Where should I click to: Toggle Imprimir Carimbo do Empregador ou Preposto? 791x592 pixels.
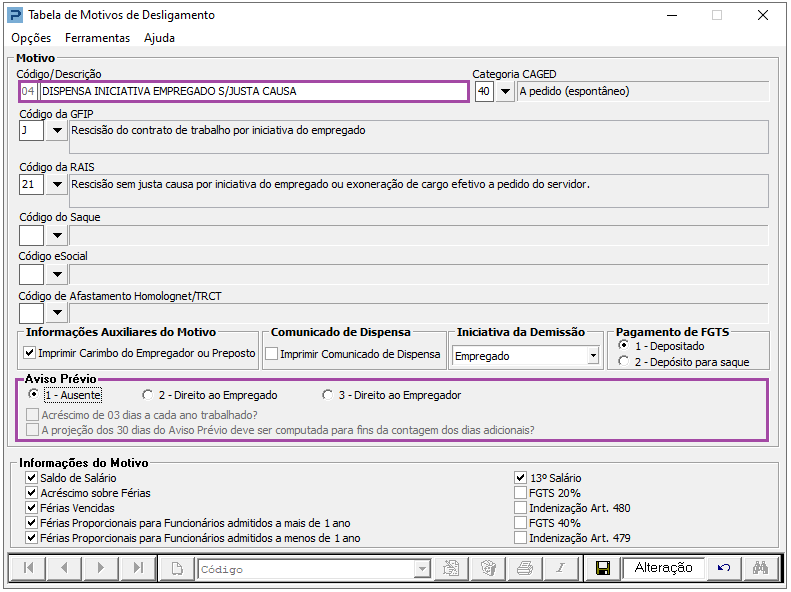[29, 354]
